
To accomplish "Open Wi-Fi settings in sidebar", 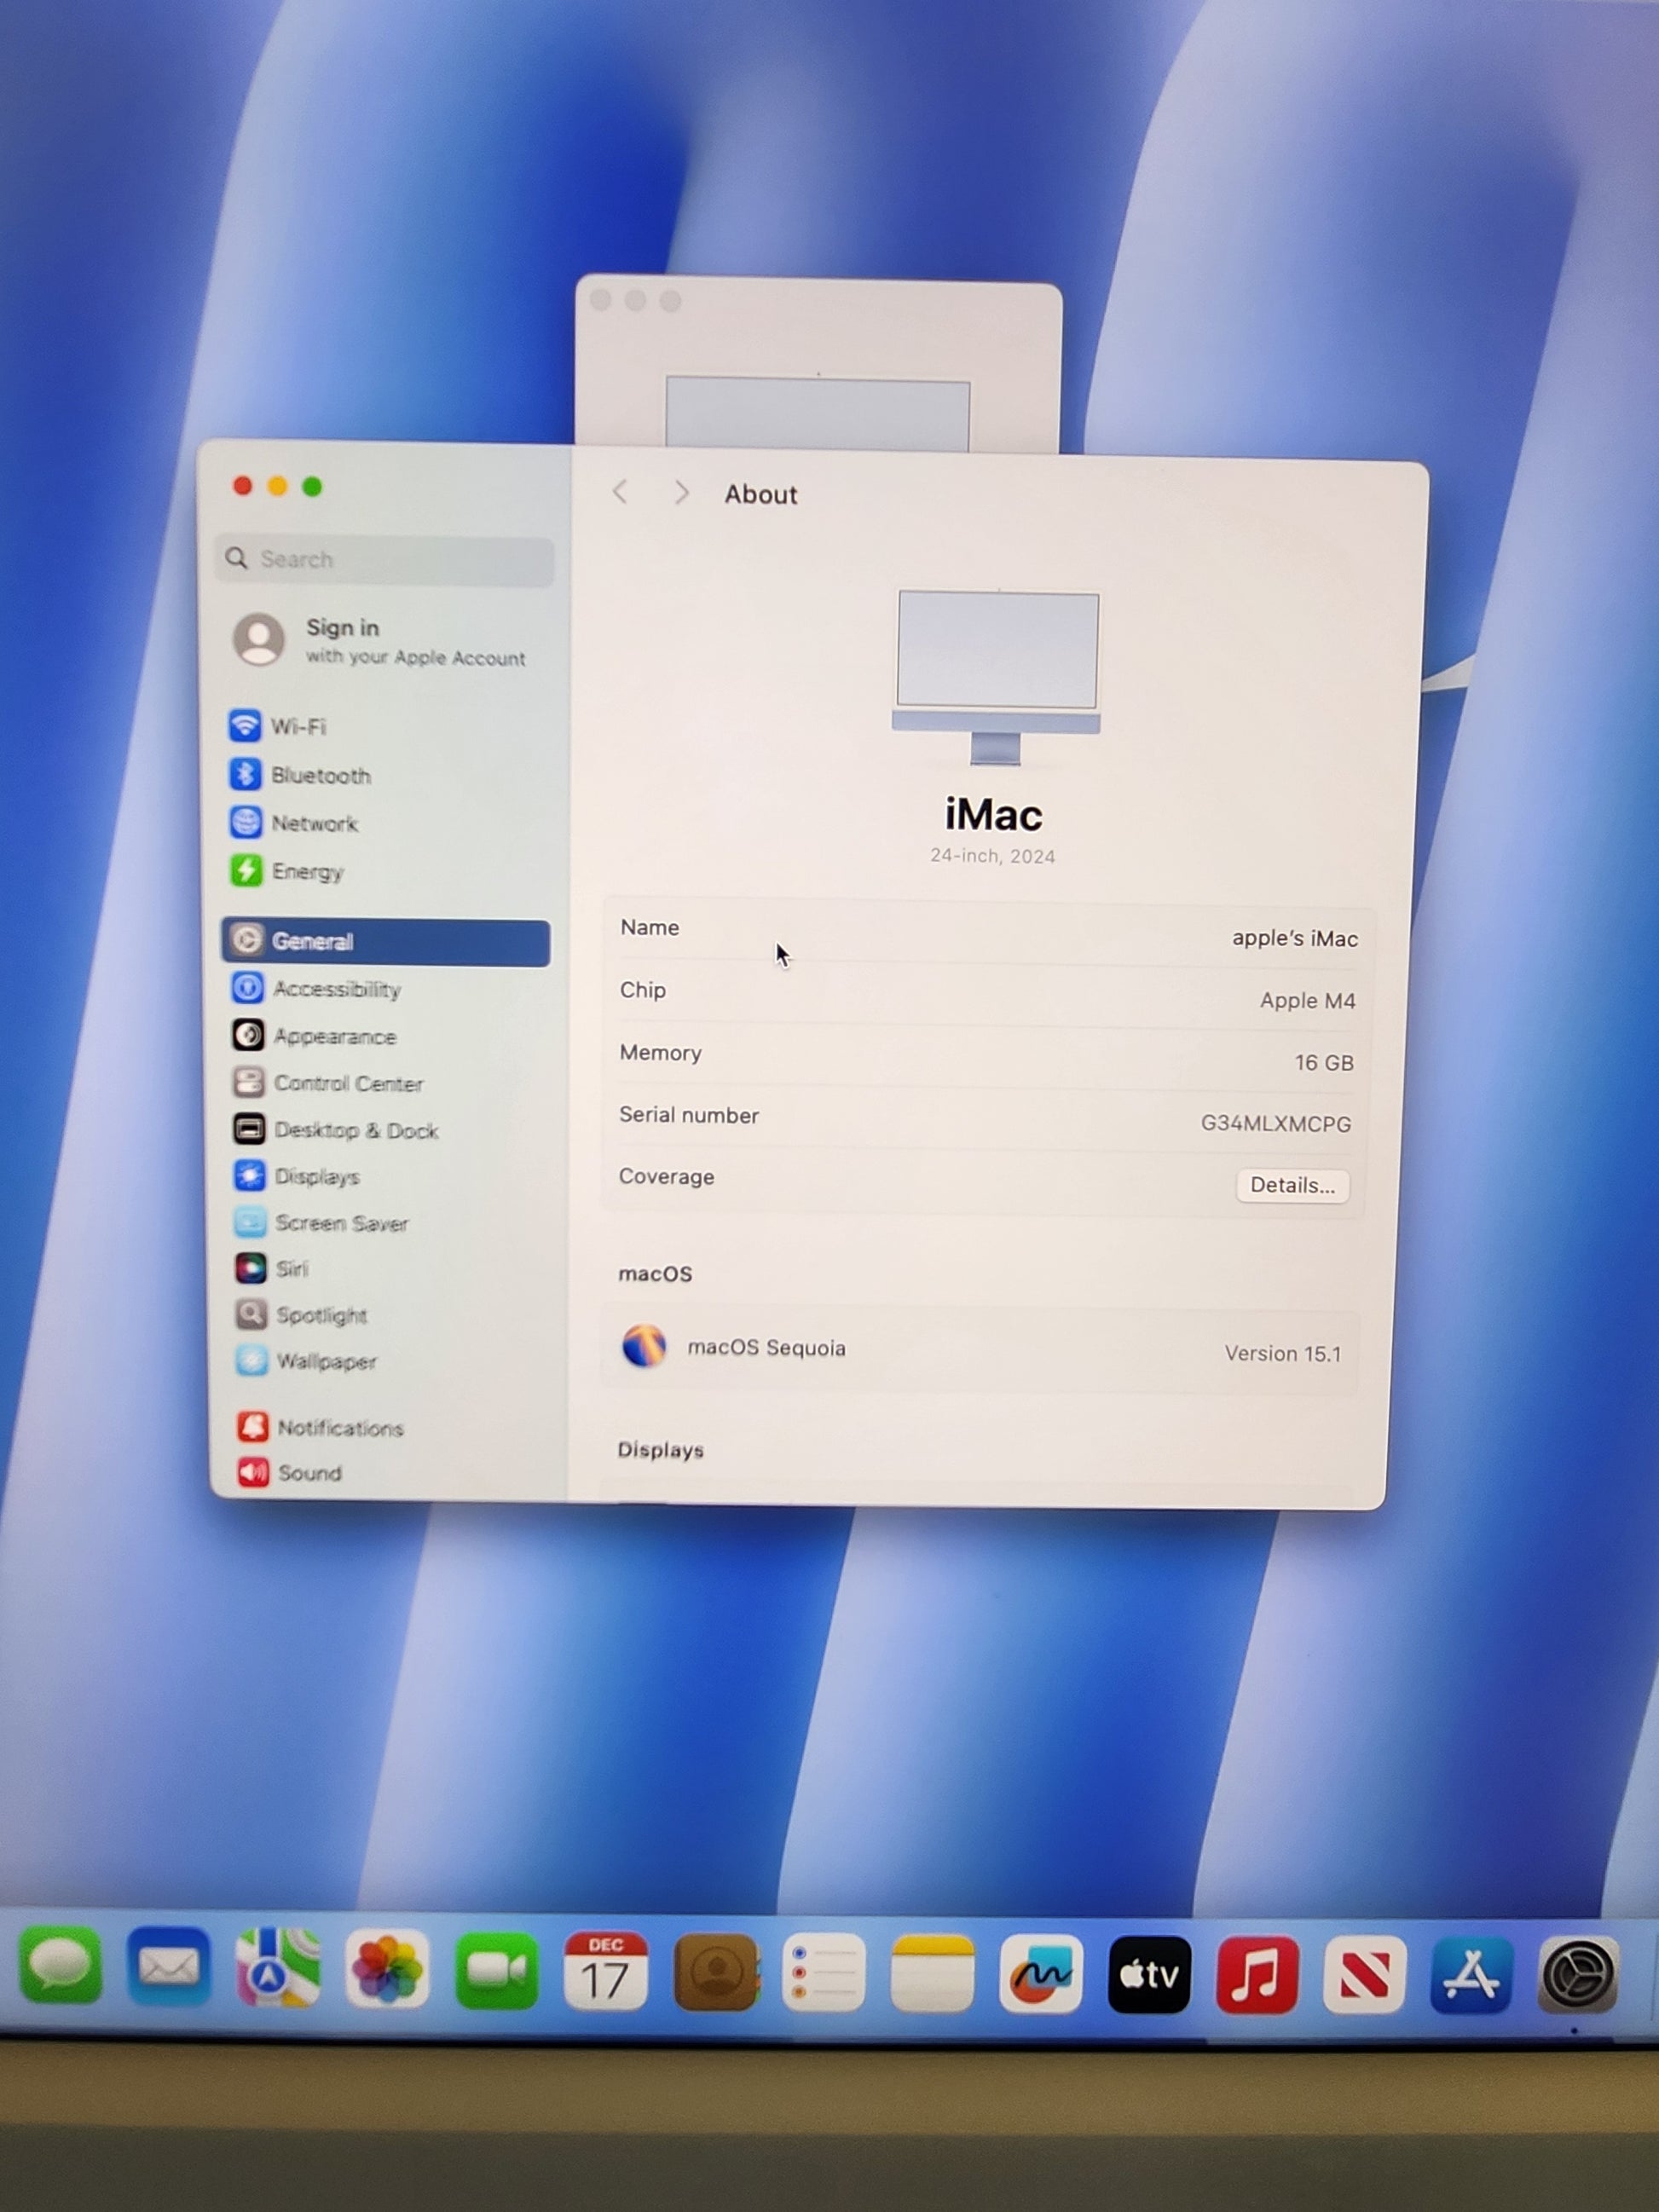I will tap(298, 726).
